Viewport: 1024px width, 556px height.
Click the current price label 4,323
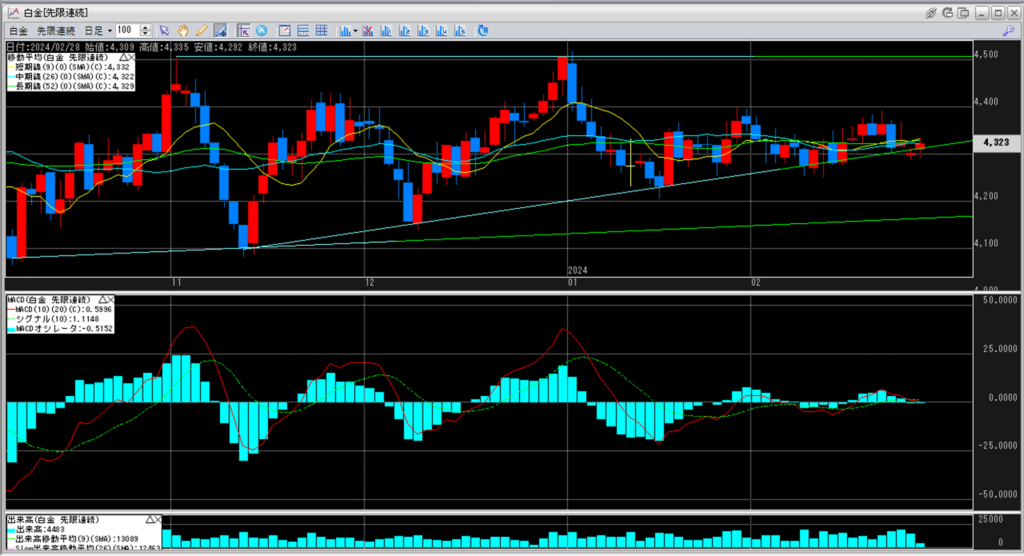point(997,142)
